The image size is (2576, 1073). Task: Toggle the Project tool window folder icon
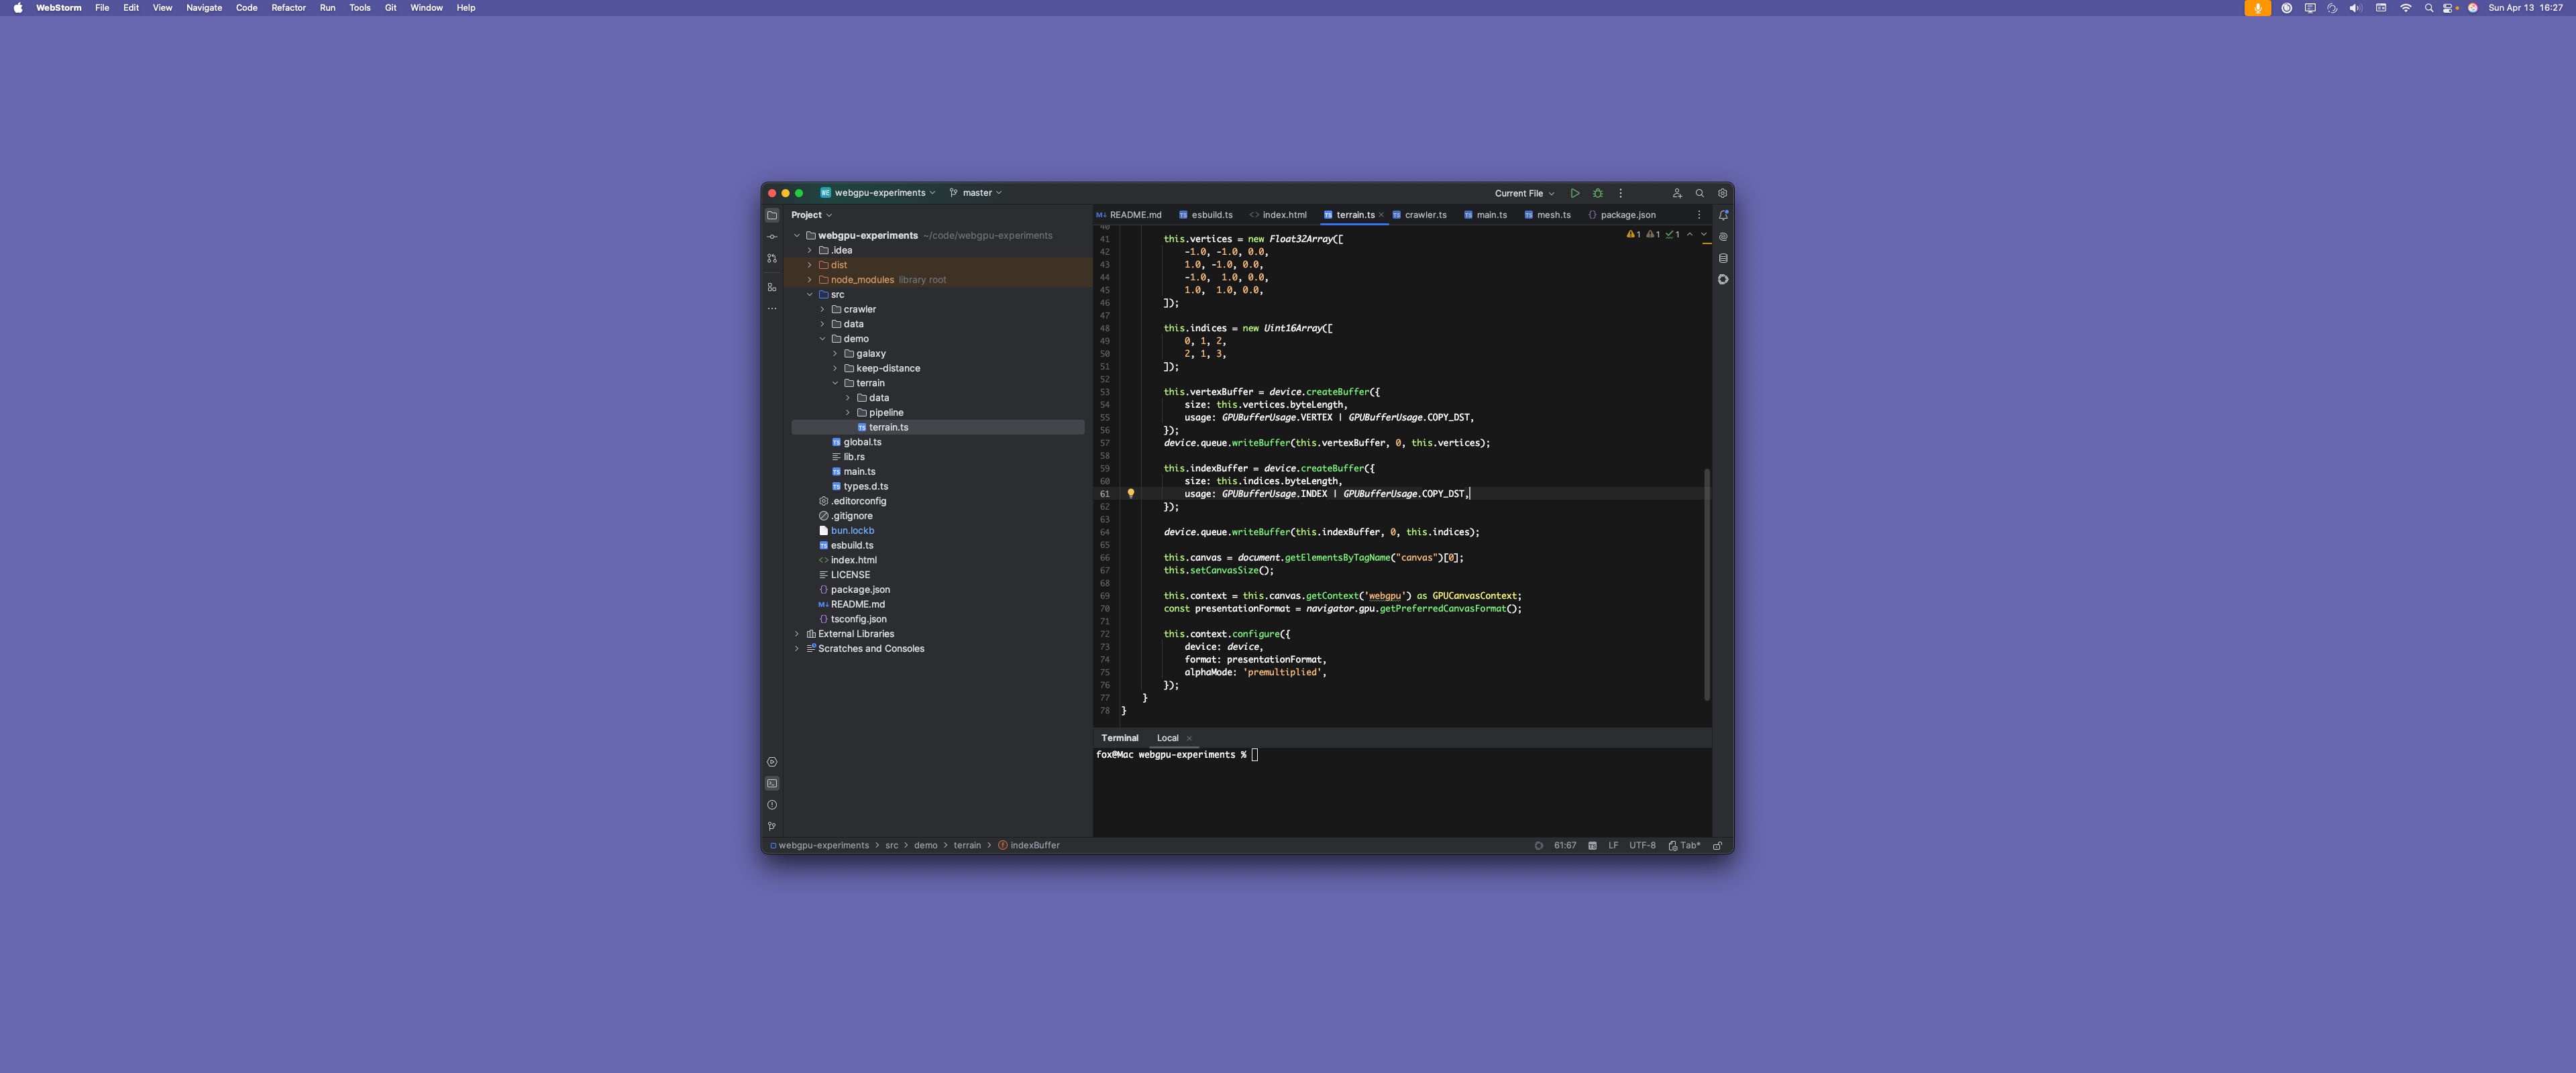click(x=772, y=215)
